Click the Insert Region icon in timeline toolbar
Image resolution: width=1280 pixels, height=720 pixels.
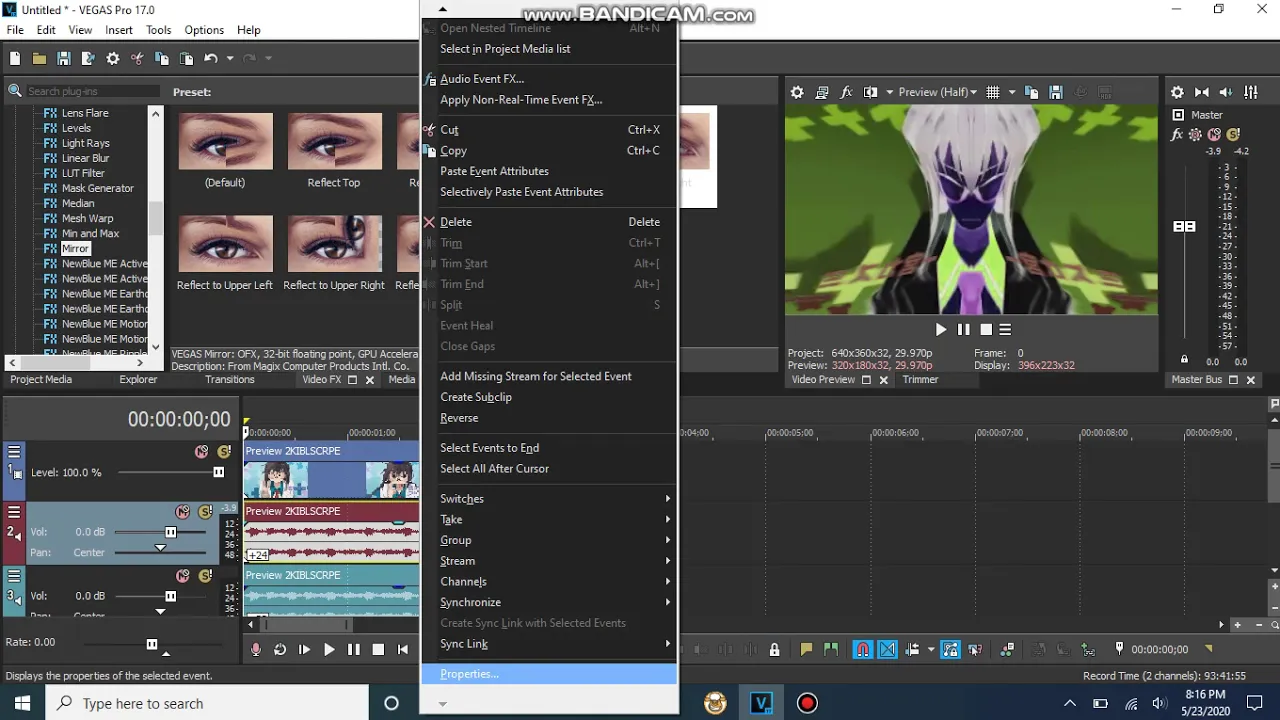pyautogui.click(x=830, y=649)
